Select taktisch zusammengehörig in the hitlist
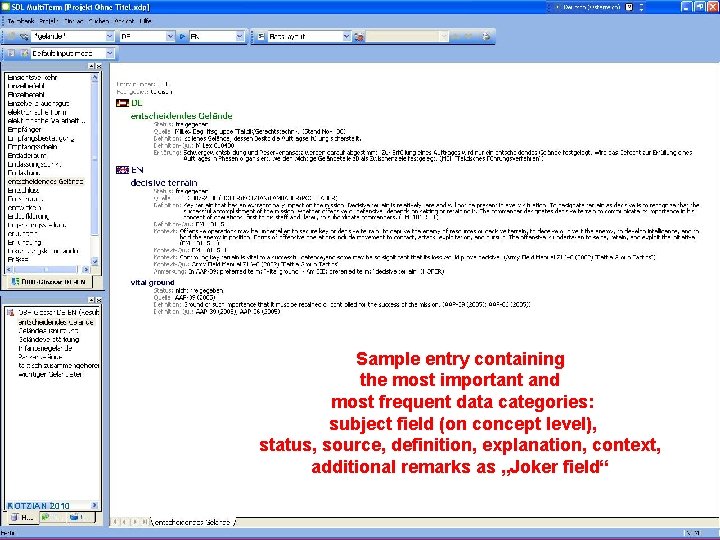 tap(59, 366)
